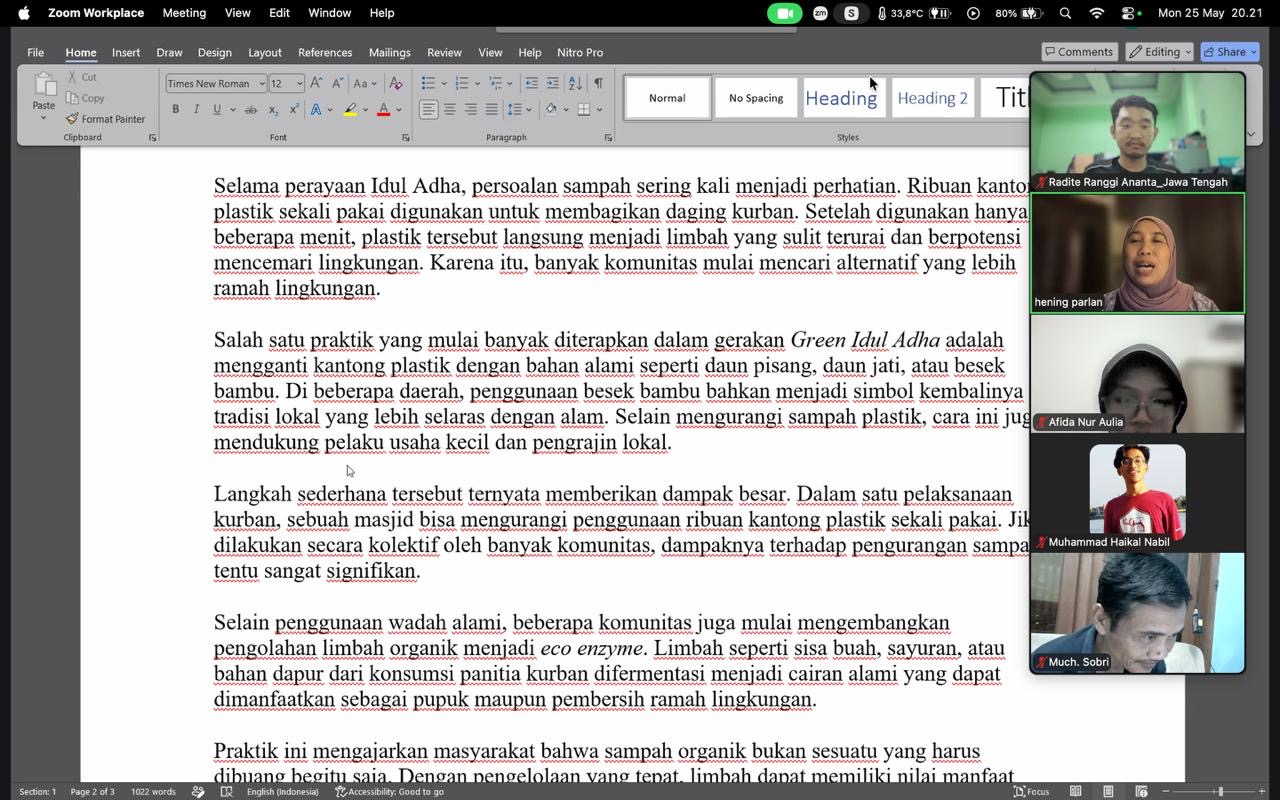Apply the Heading 2 style
Screen dimensions: 1280x800
click(x=932, y=98)
